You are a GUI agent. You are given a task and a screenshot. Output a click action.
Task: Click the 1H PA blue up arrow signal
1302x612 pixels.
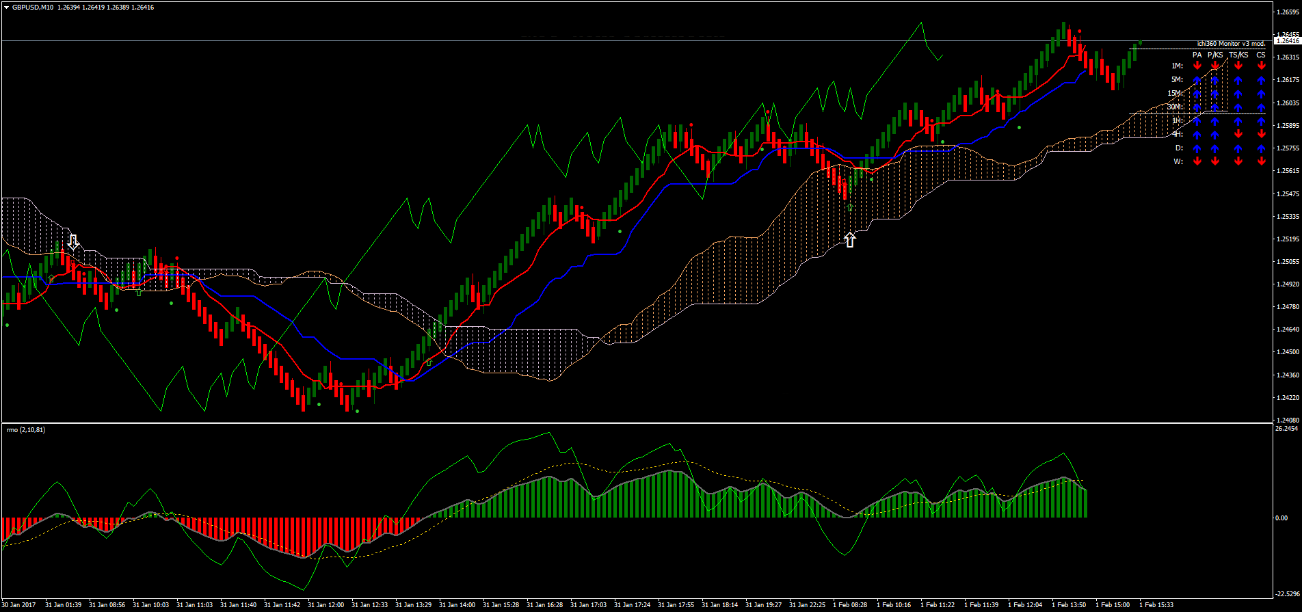tap(1197, 121)
